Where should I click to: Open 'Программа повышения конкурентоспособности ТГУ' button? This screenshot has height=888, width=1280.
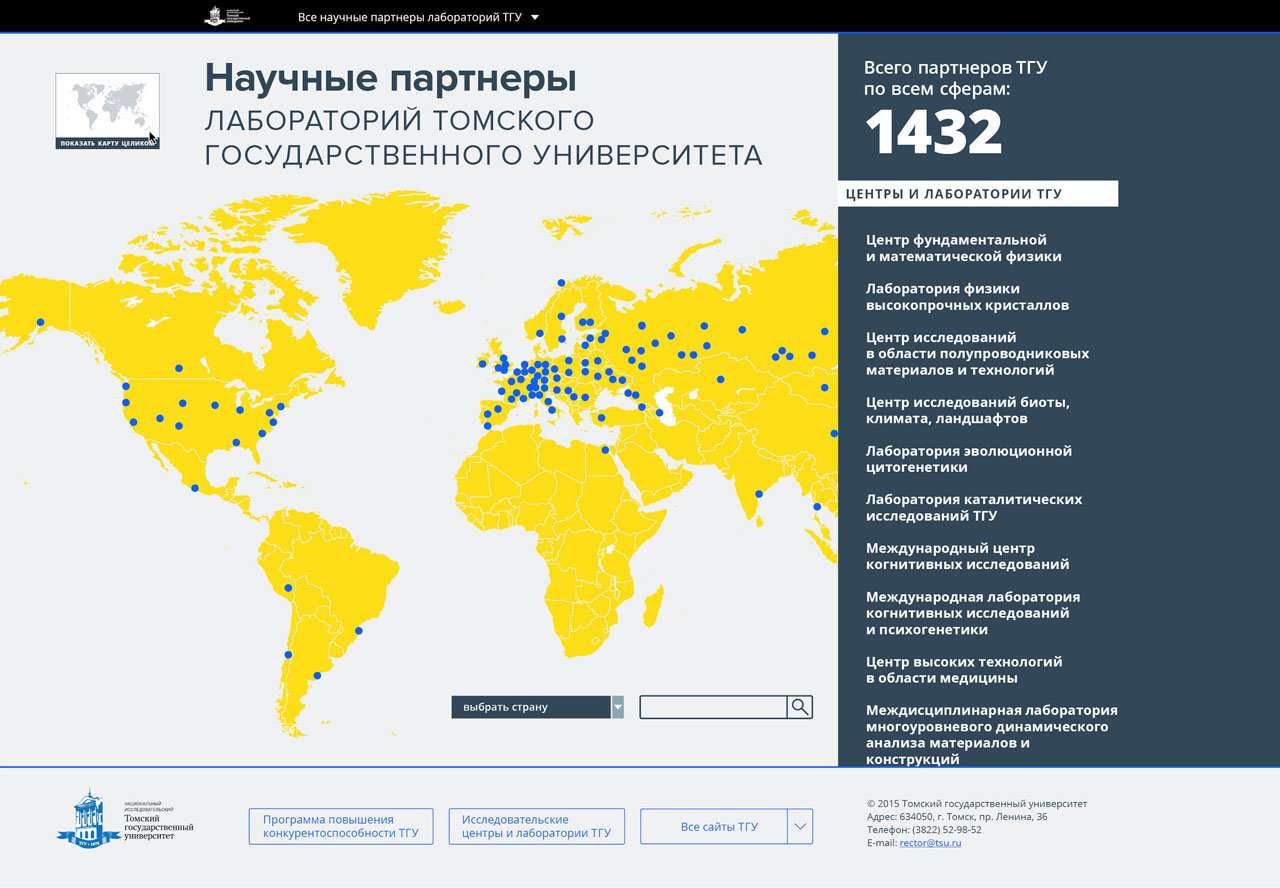(x=341, y=827)
